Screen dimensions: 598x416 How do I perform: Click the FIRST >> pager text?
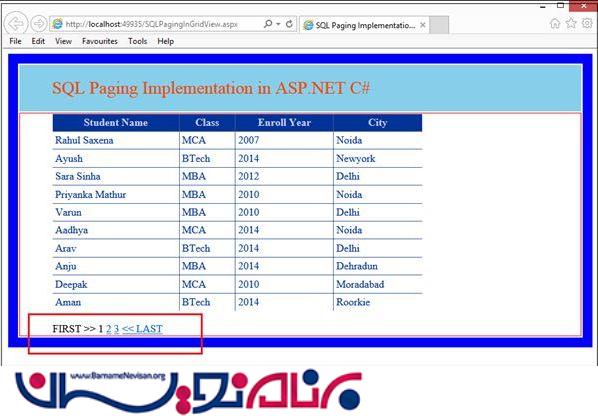point(74,329)
